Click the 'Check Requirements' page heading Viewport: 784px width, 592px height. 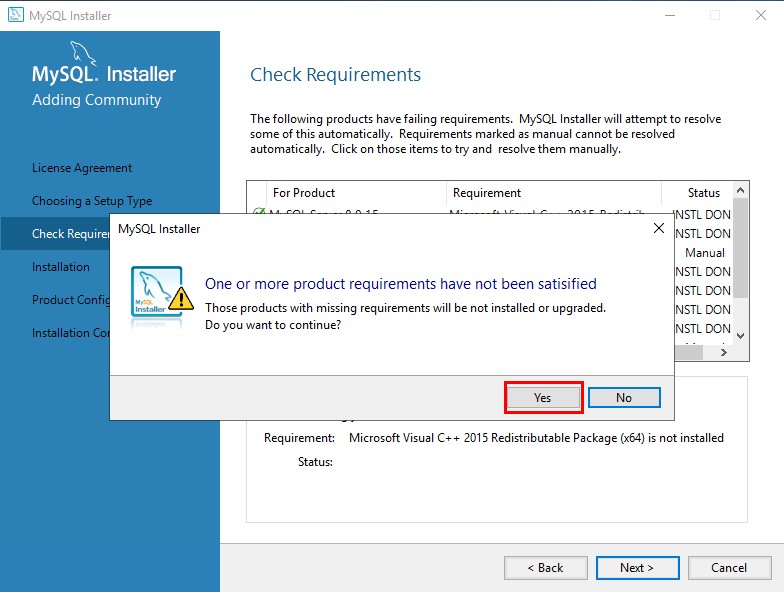(336, 74)
